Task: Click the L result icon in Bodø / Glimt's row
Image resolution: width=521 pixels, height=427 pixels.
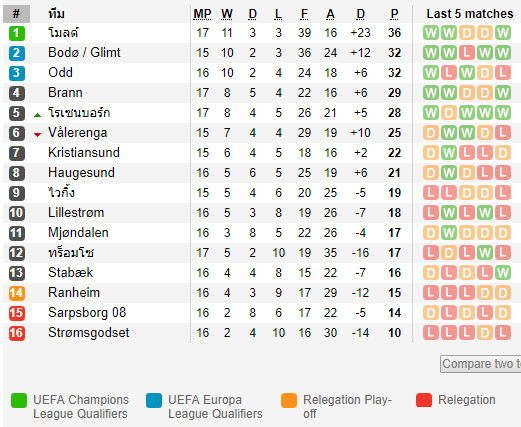Action: [467, 53]
